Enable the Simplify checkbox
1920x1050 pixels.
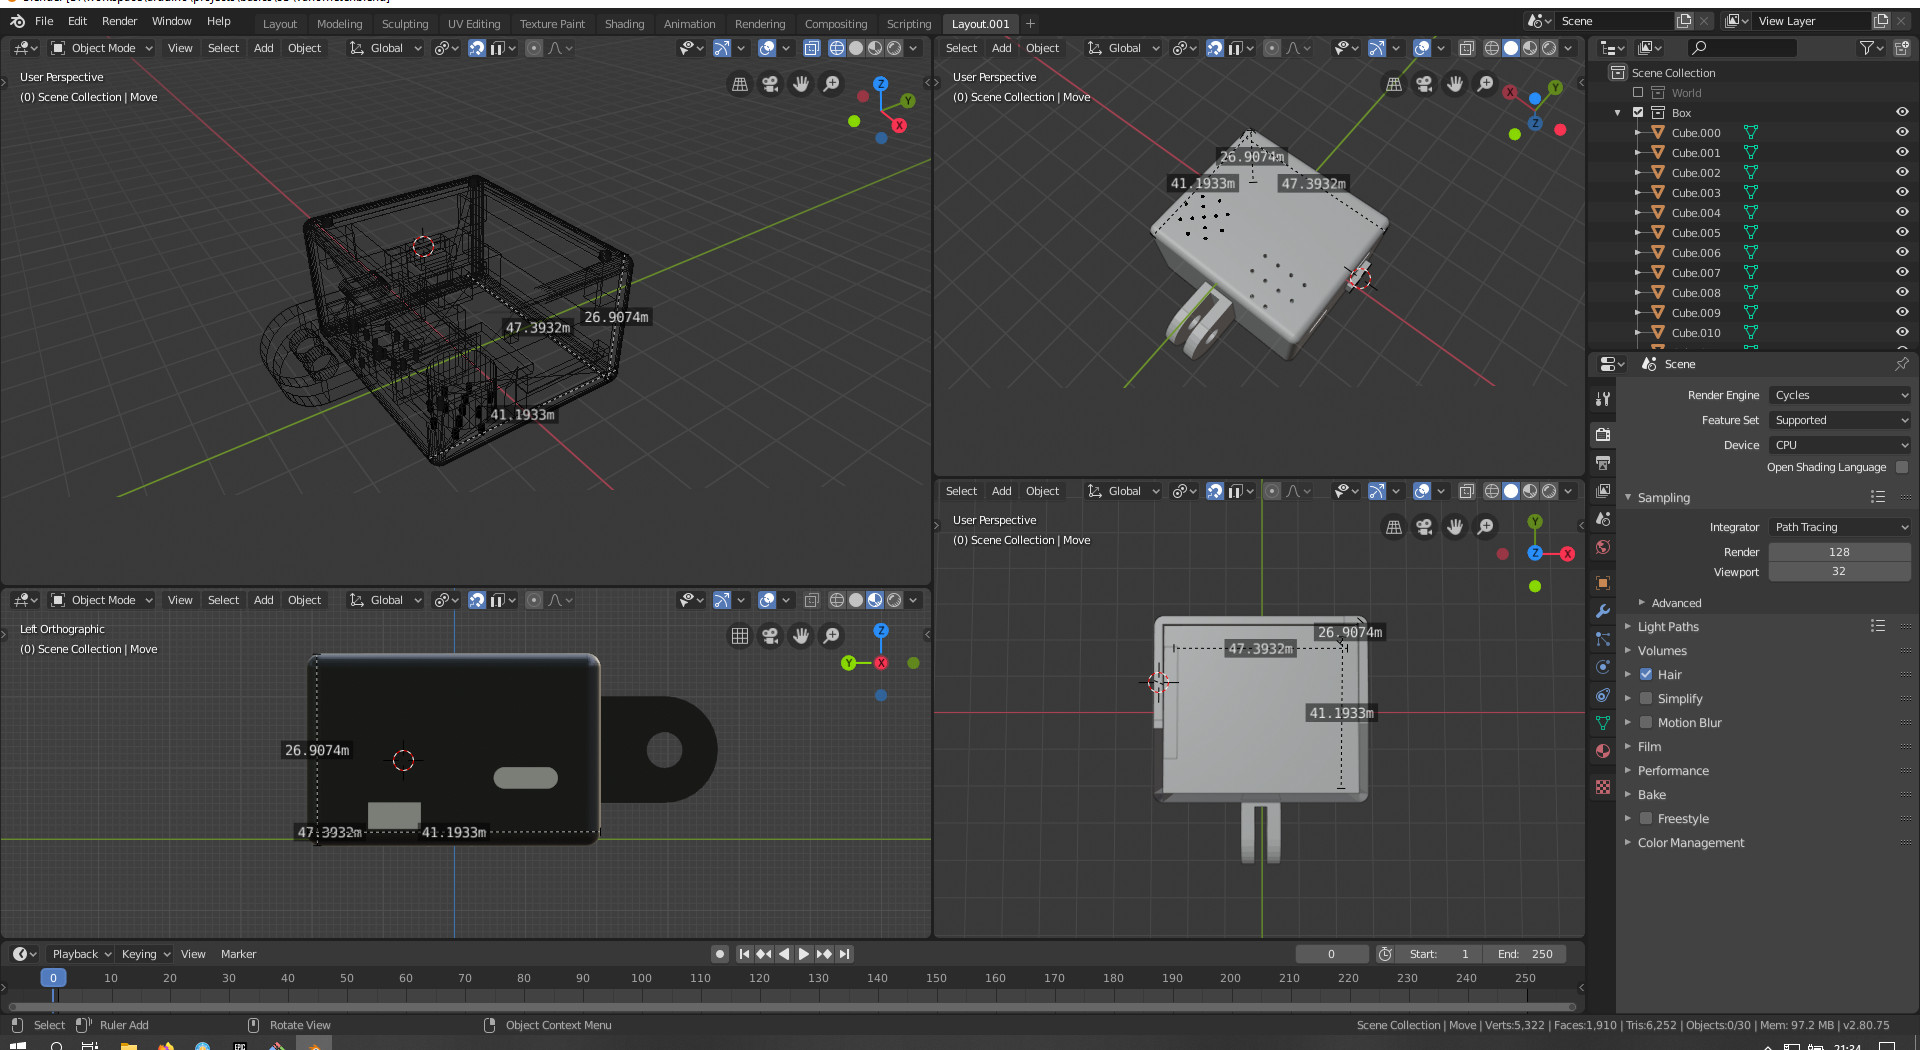(x=1646, y=698)
